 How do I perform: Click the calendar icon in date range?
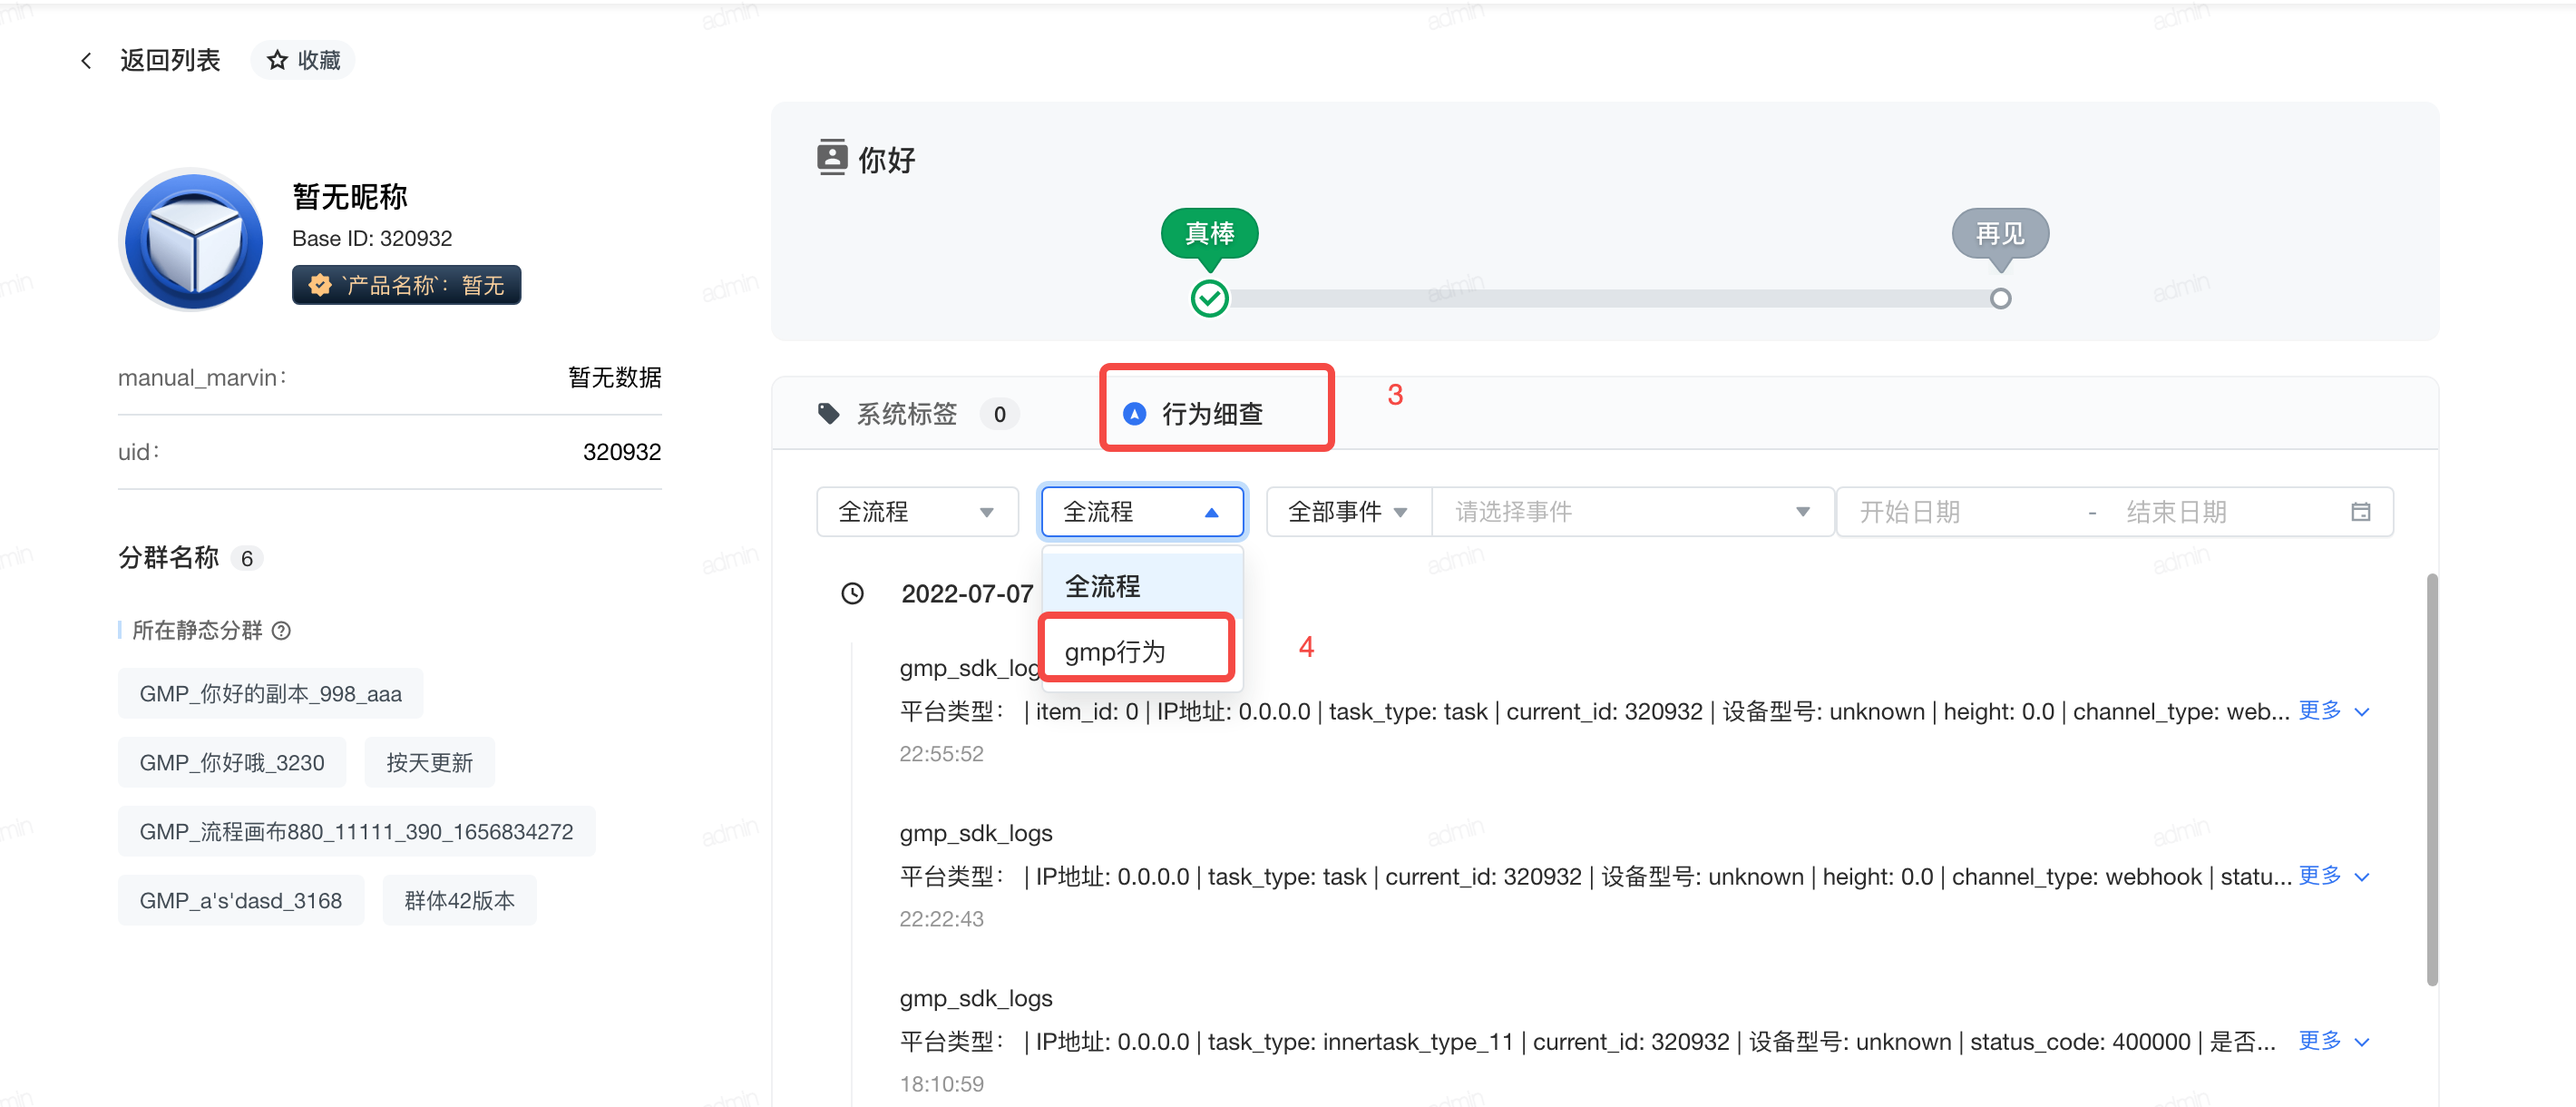[2360, 512]
